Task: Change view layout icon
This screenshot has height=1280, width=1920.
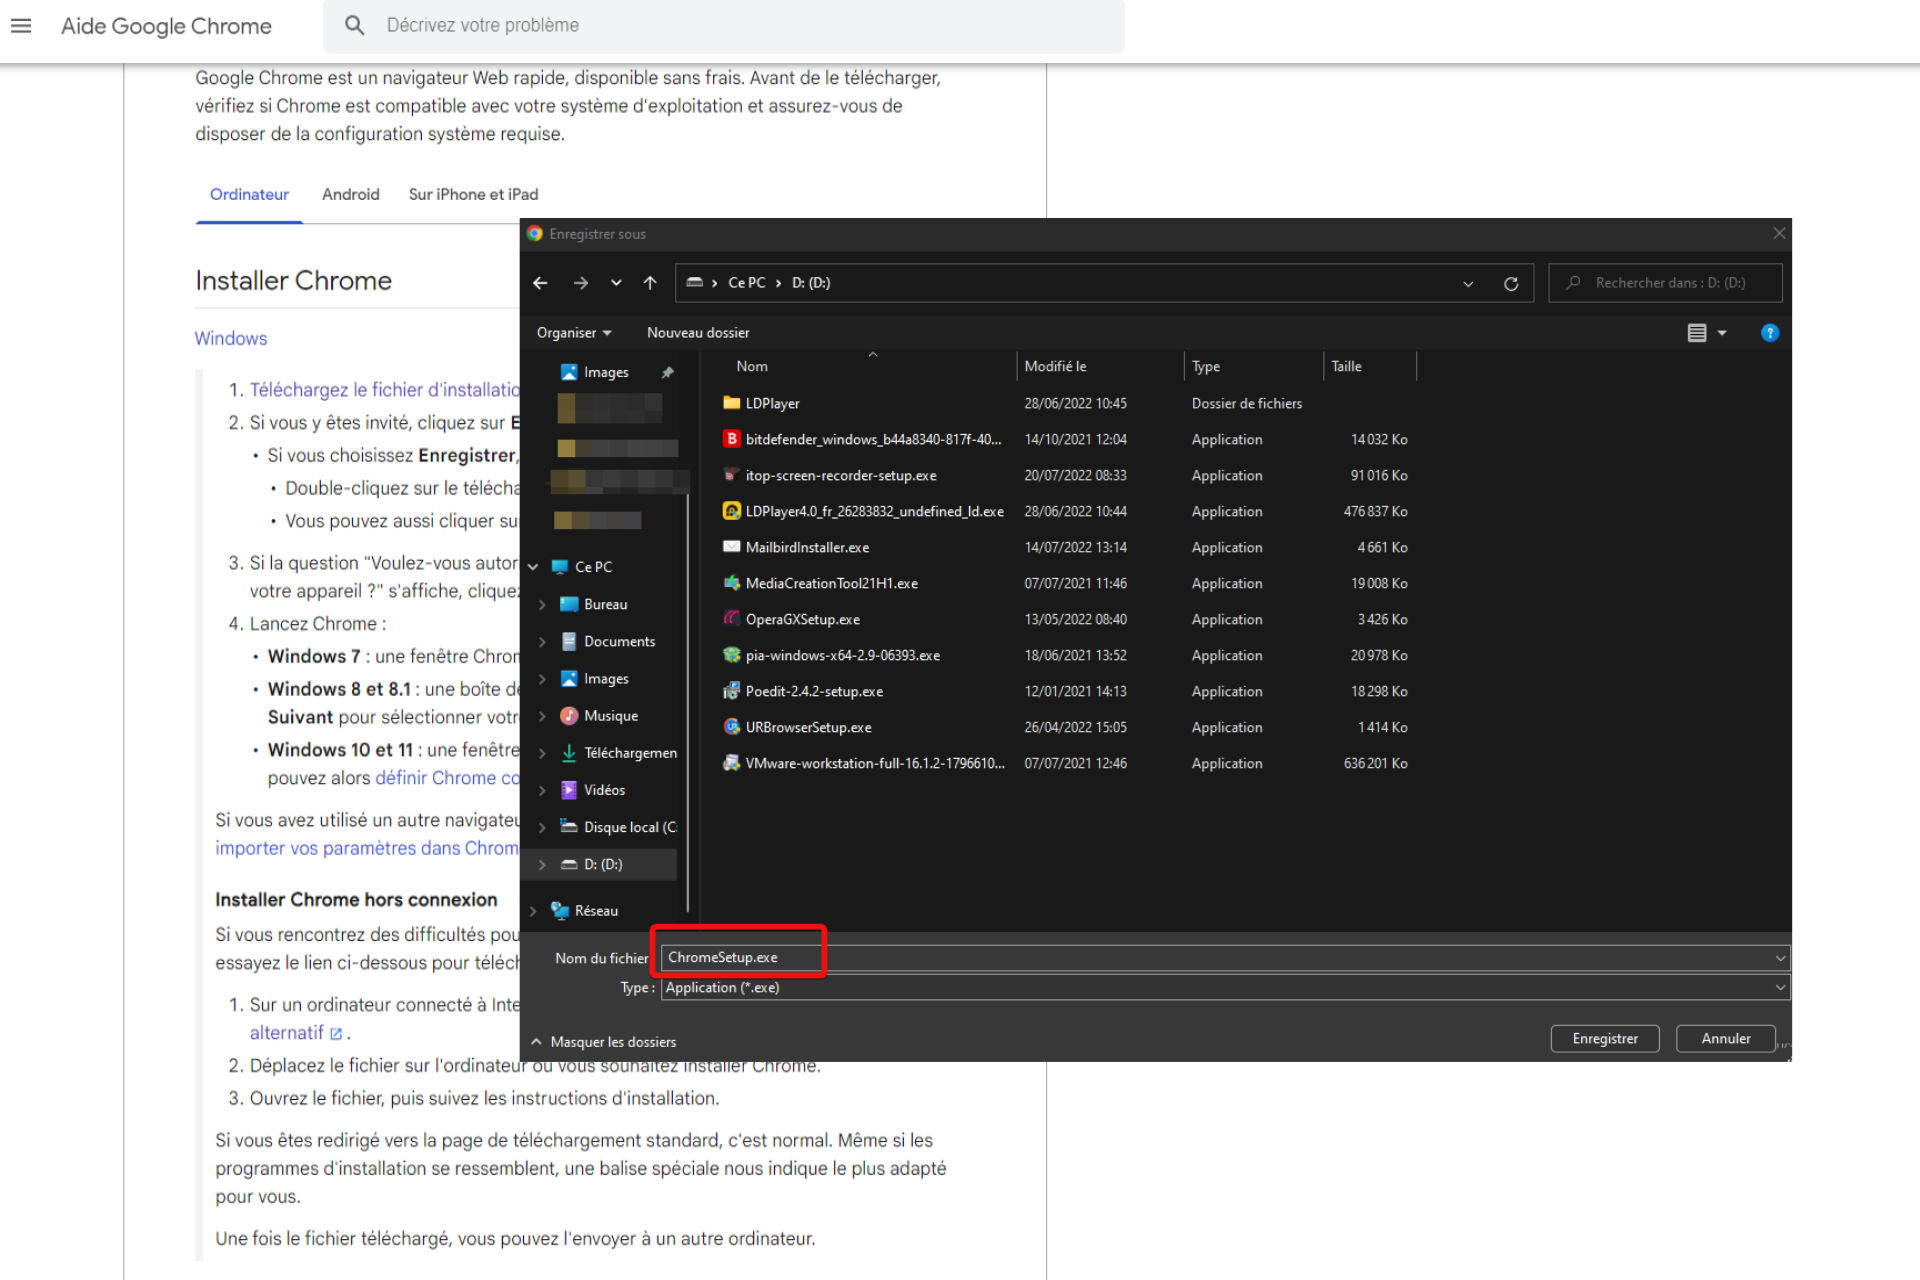Action: click(x=1697, y=333)
